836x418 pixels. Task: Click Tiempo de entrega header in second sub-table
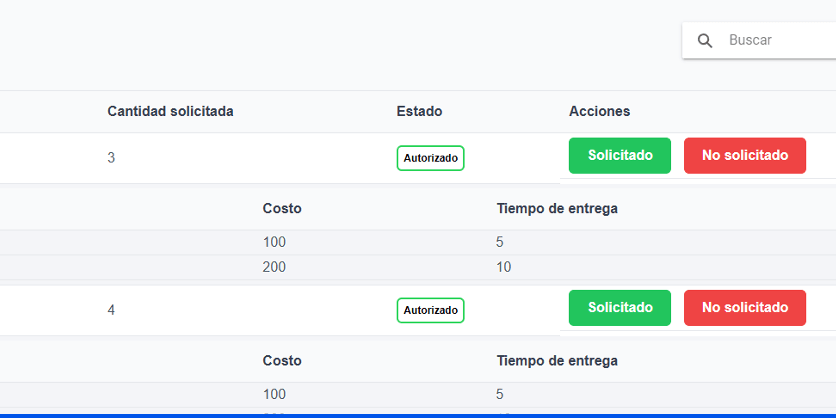(x=557, y=360)
